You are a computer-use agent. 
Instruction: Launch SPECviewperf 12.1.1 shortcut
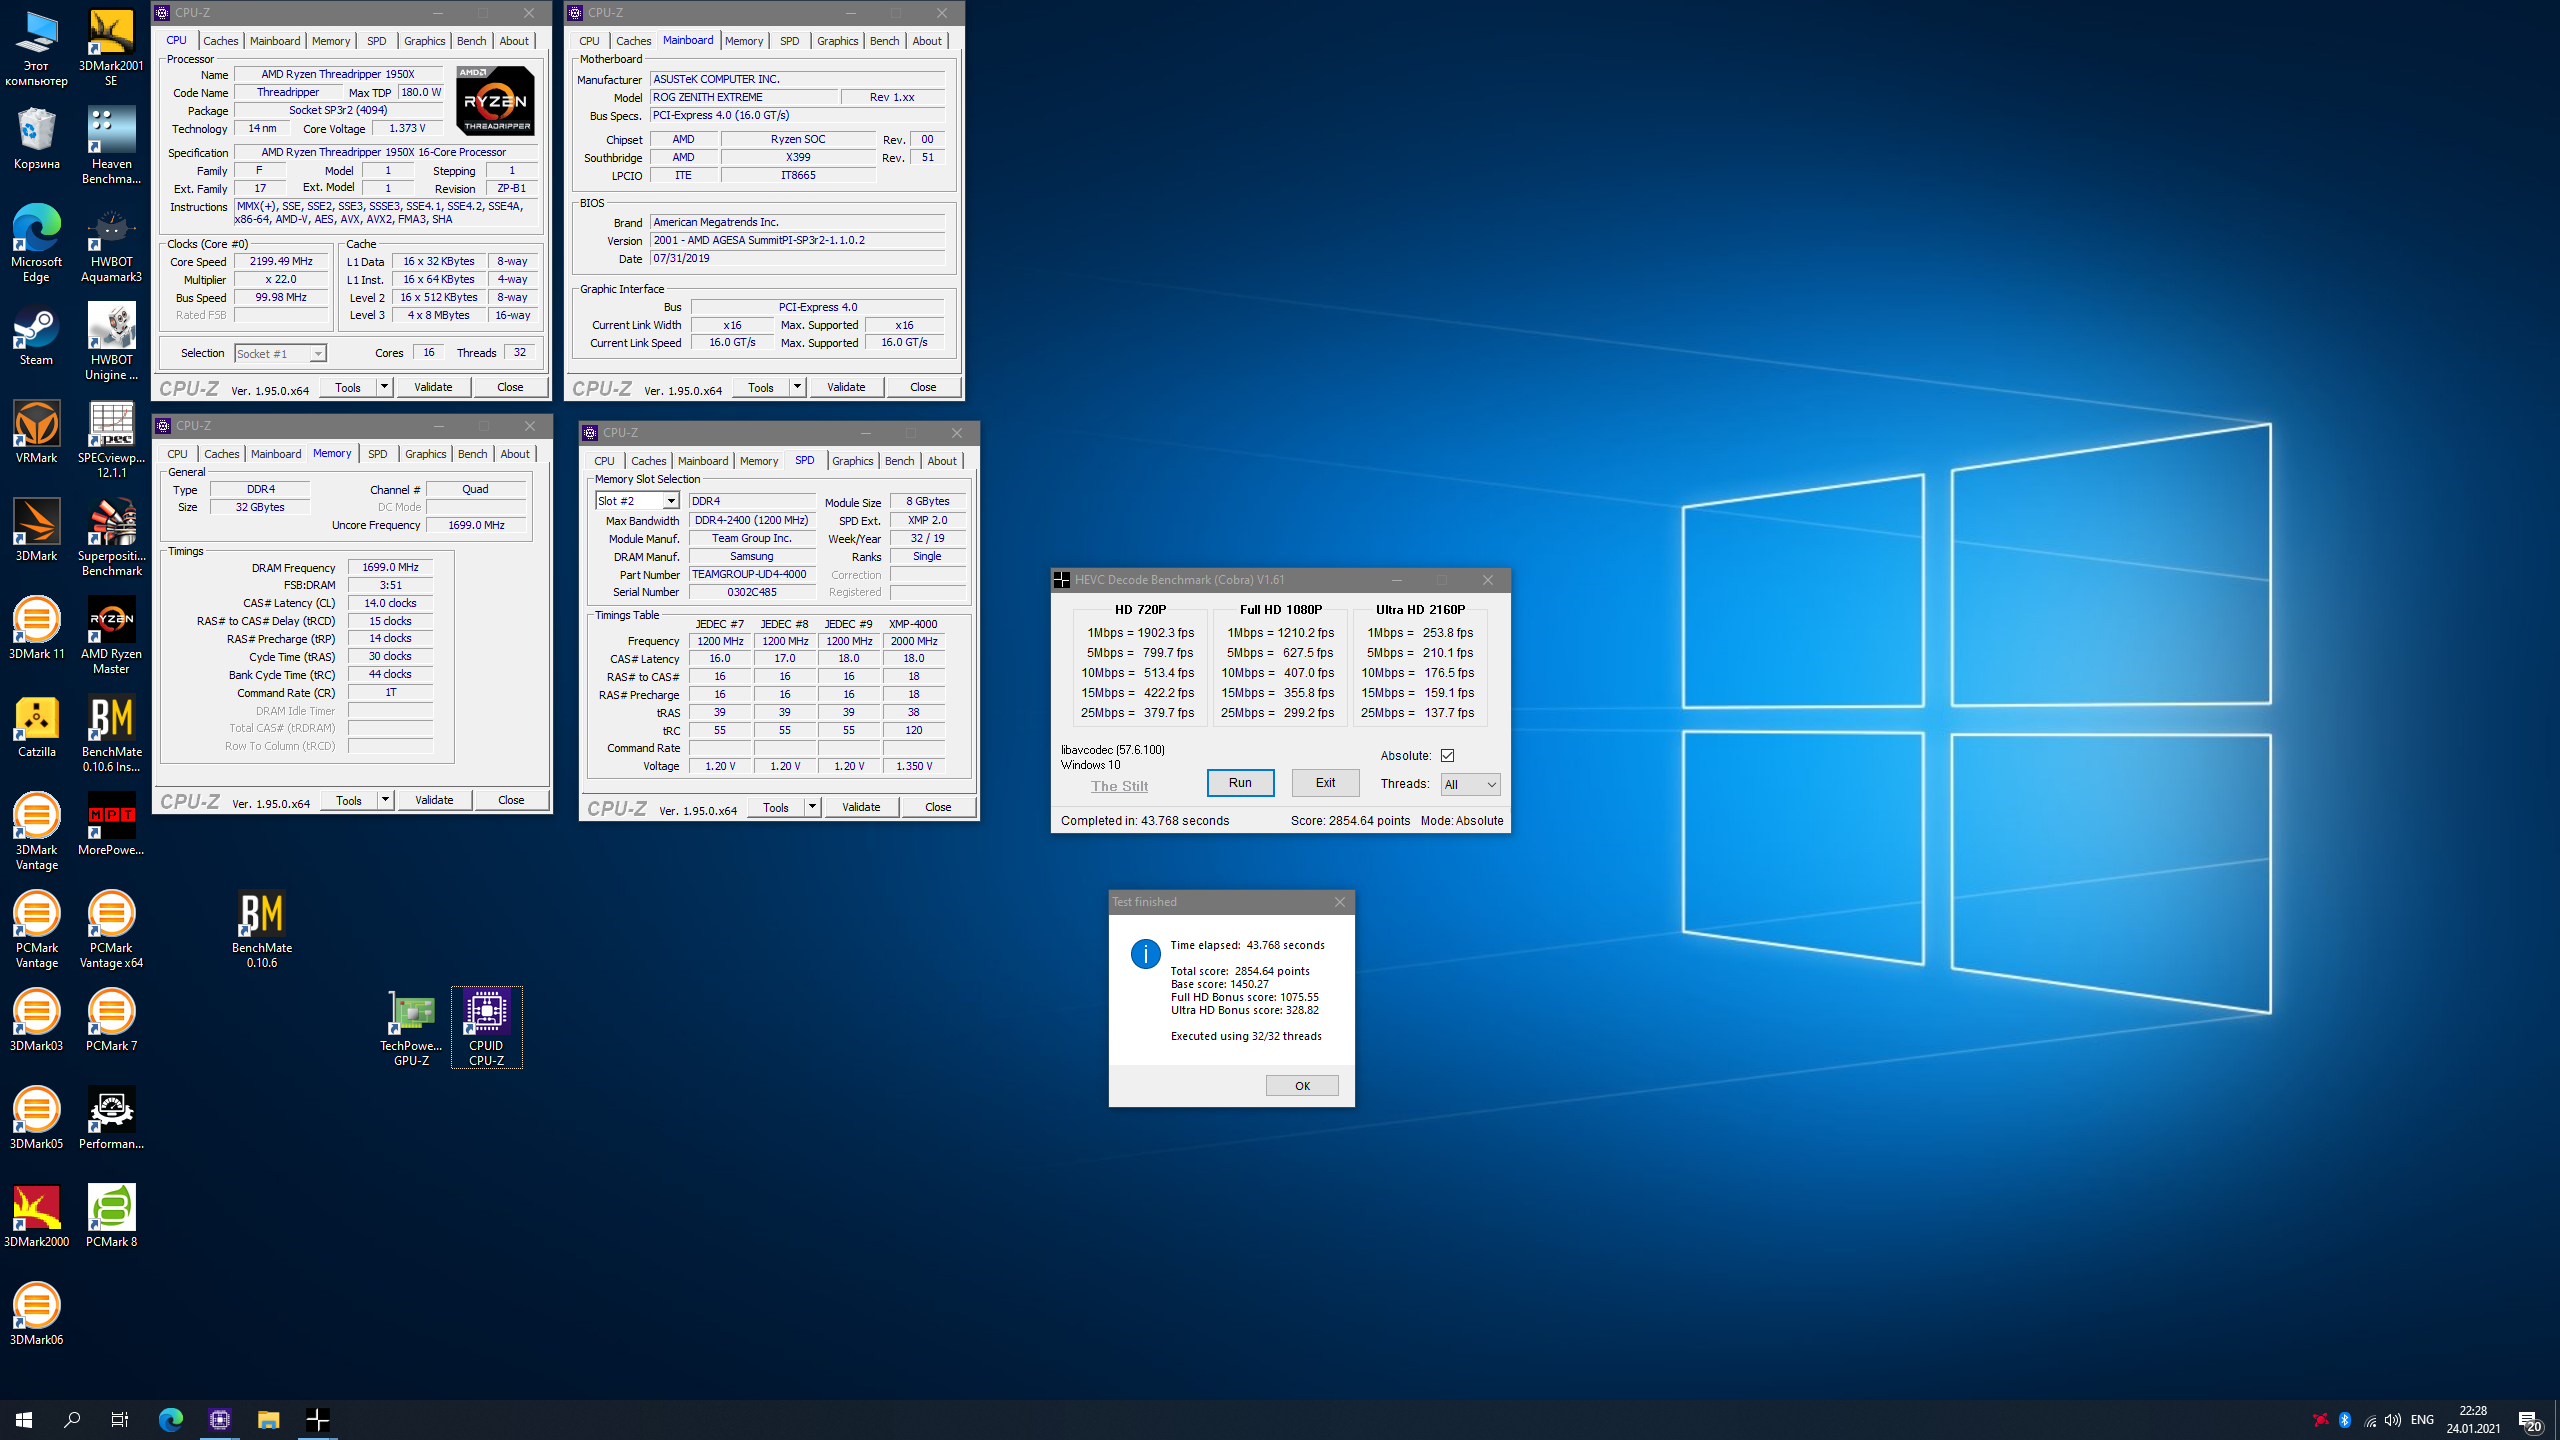[x=111, y=440]
